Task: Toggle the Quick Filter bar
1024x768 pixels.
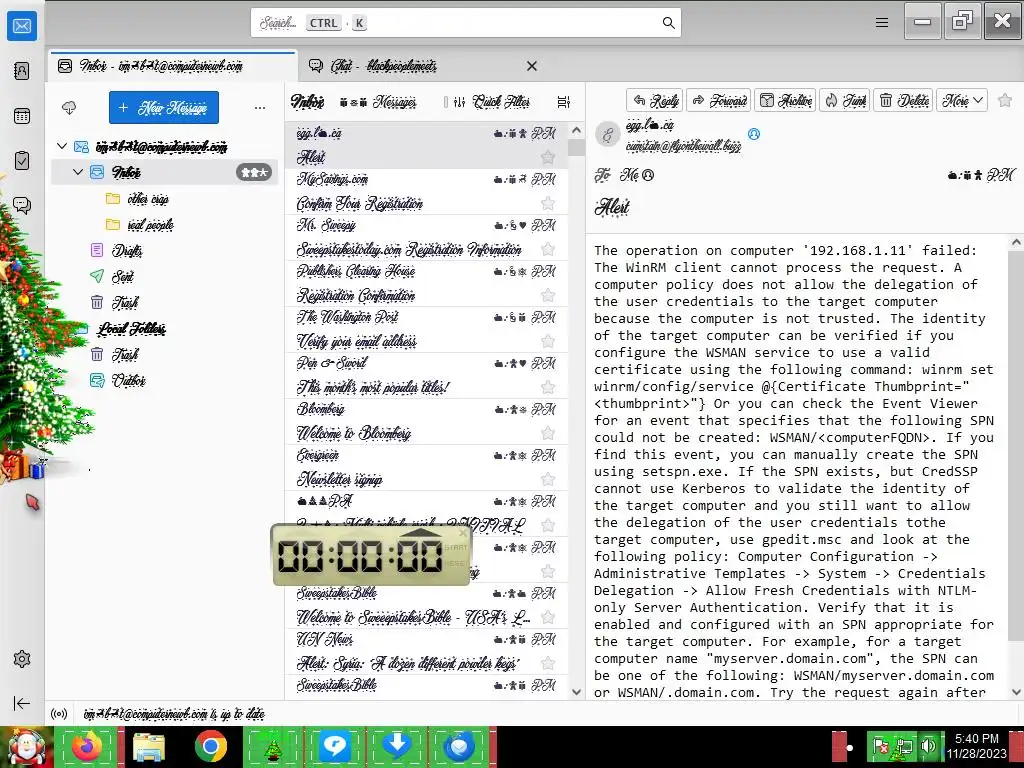Action: coord(492,102)
